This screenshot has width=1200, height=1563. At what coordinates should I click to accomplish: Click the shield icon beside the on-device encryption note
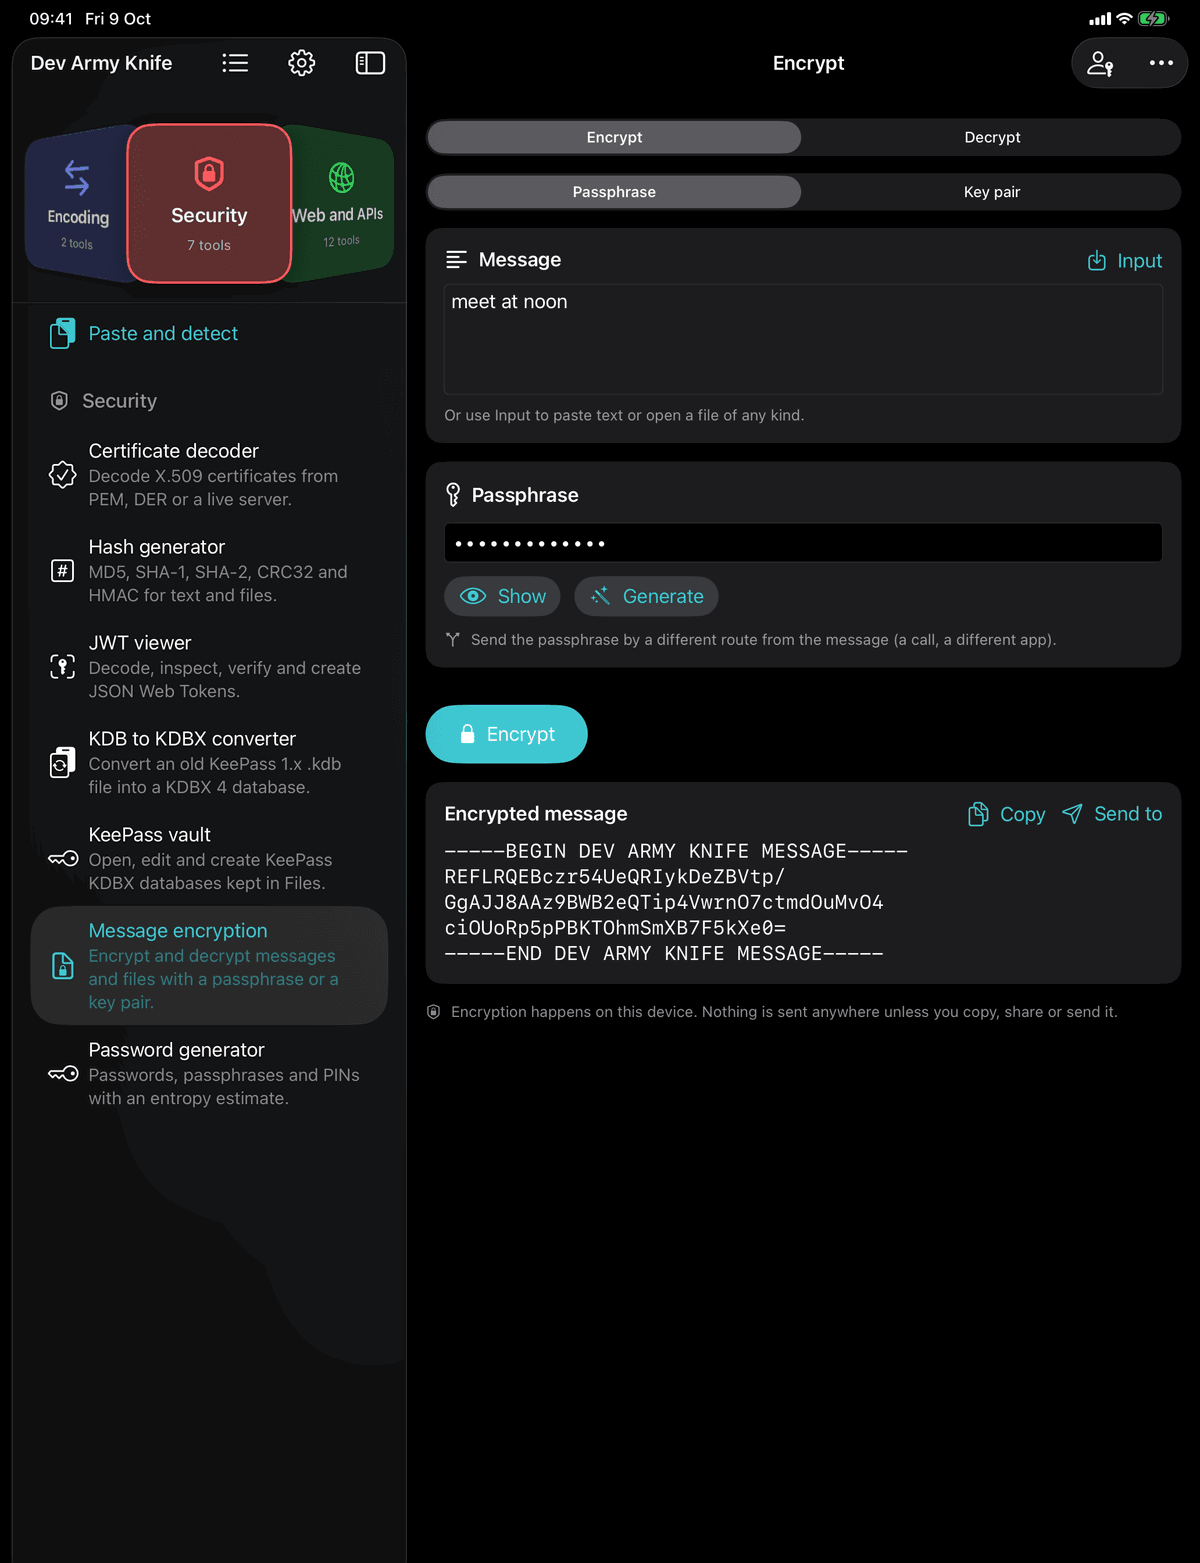433,1012
